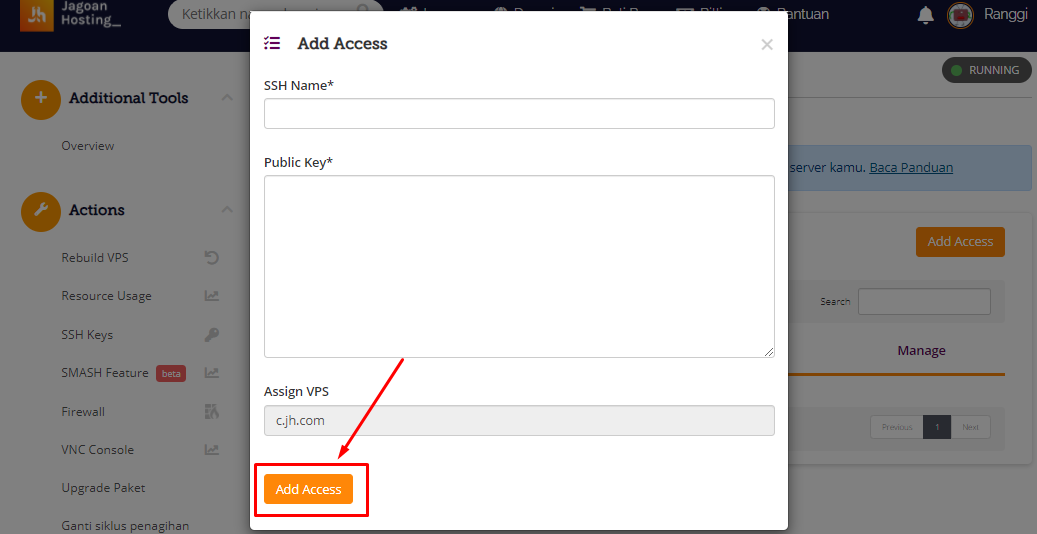Collapse the Actions section chevron
Screen dimensions: 1037x534
point(227,210)
